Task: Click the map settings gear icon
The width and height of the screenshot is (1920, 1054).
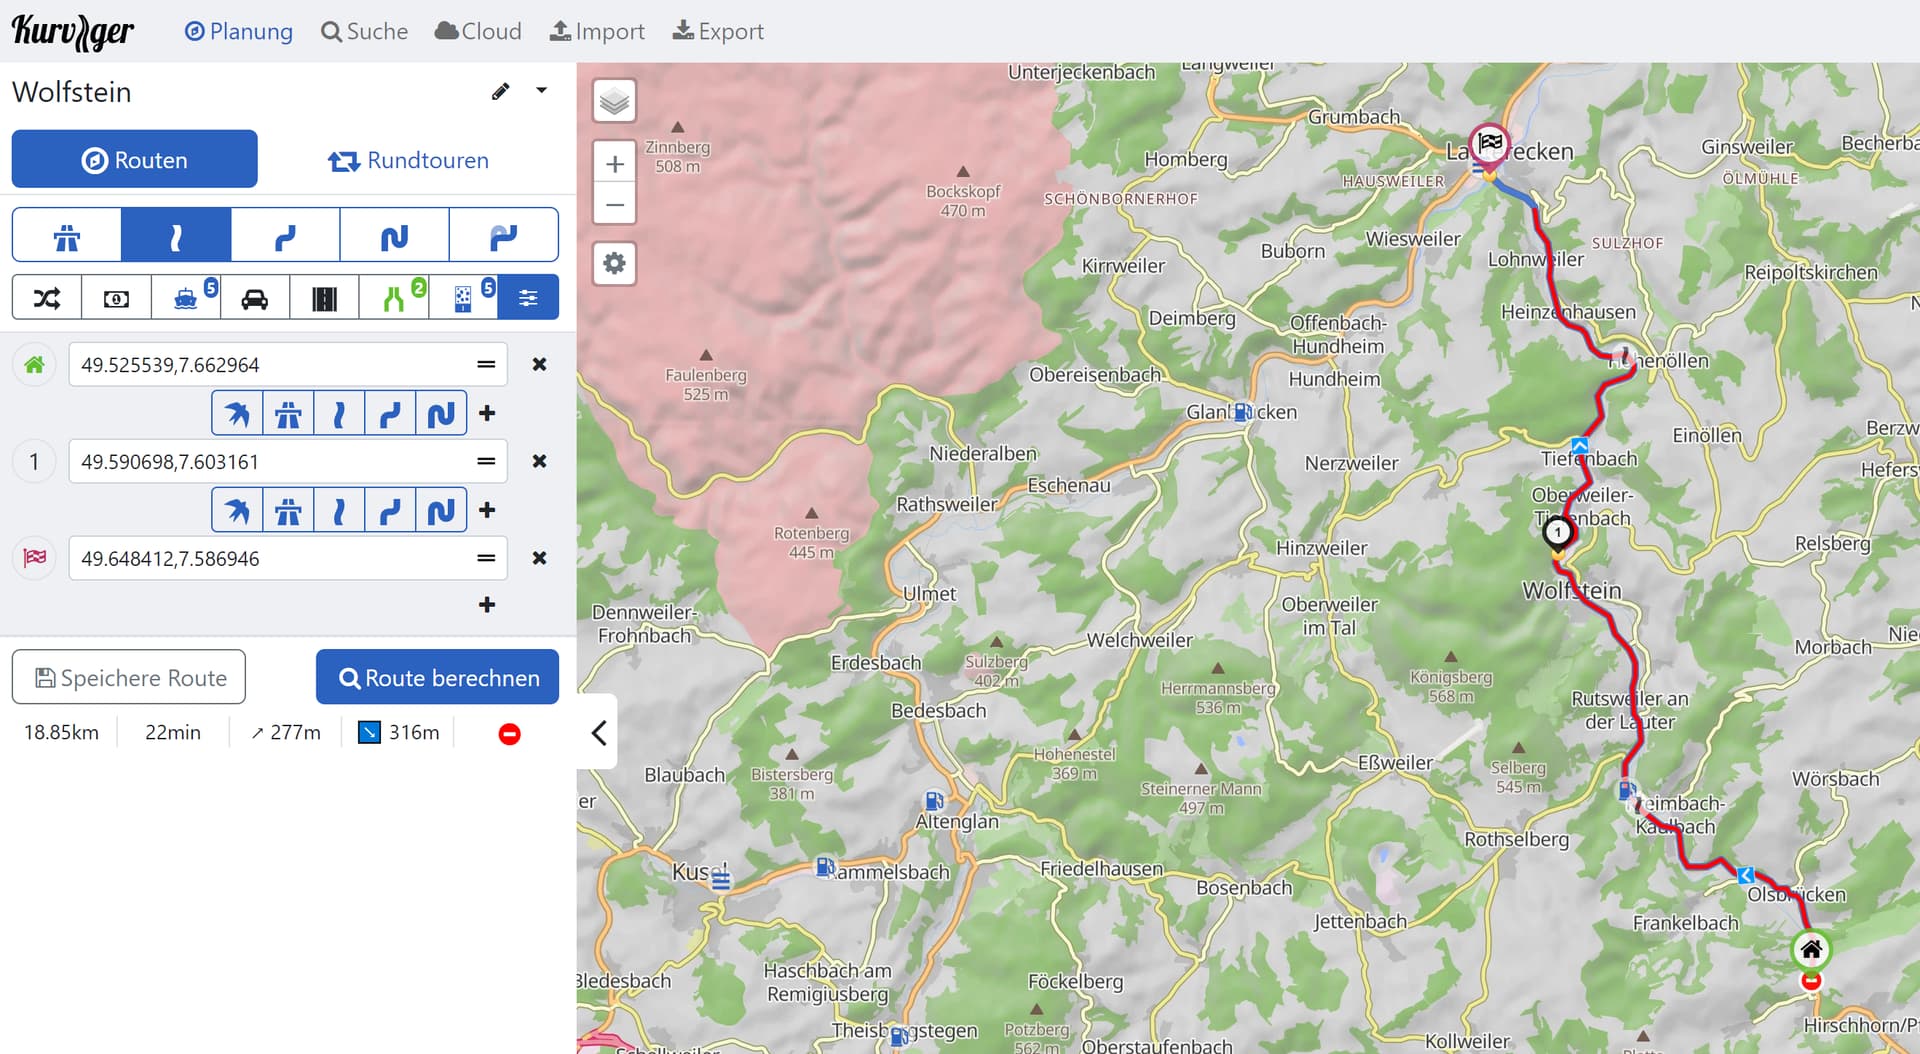Action: [x=614, y=263]
